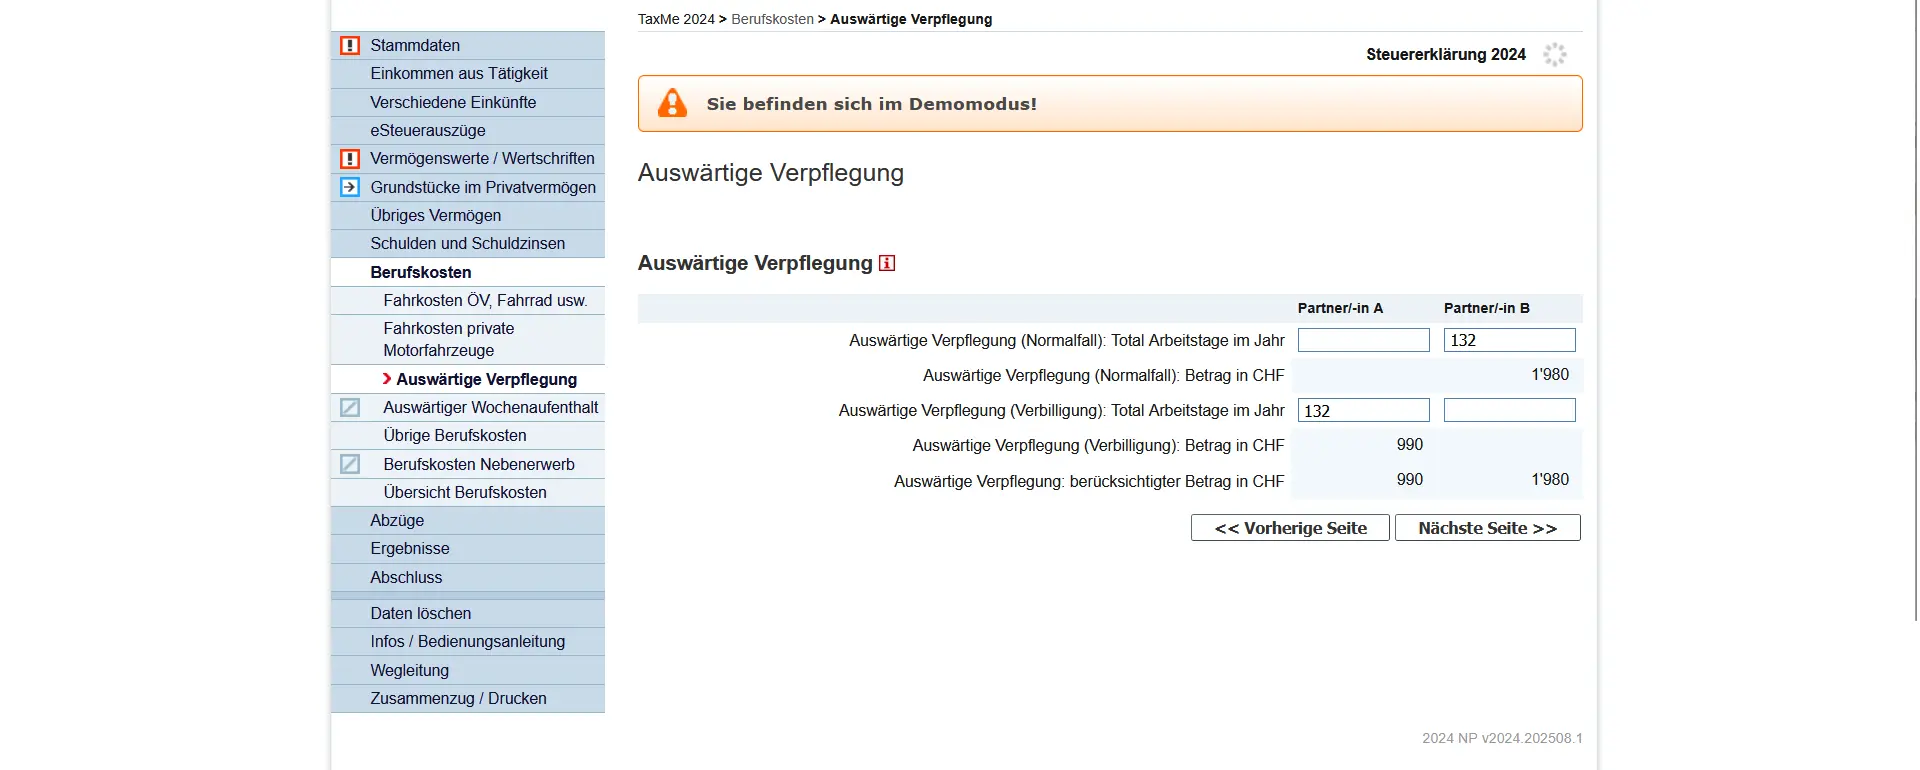This screenshot has height=770, width=1920.
Task: Click the loading spinner near Steuererklärung 2024
Action: [1554, 55]
